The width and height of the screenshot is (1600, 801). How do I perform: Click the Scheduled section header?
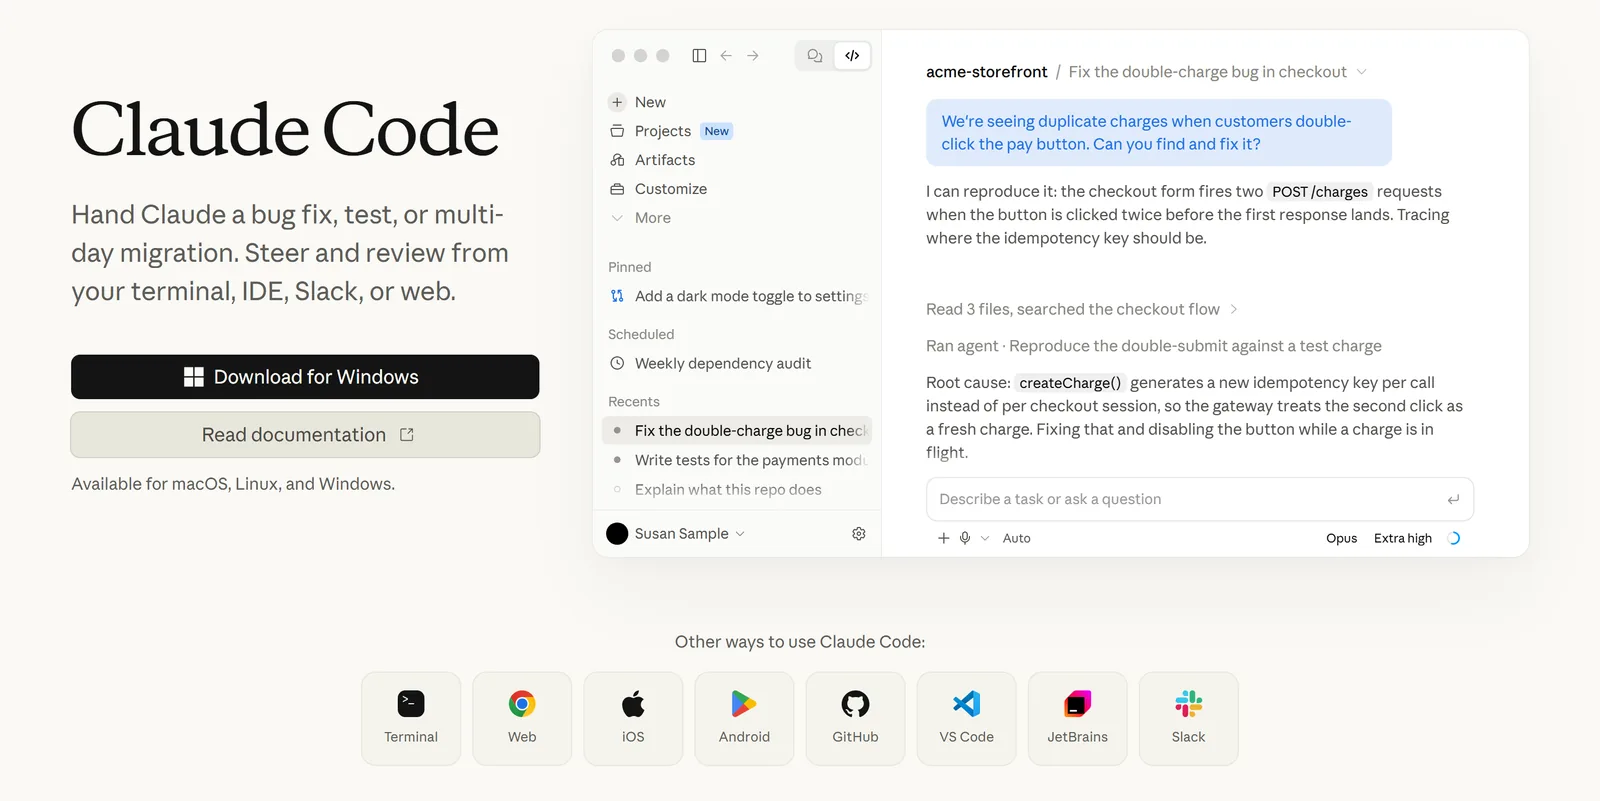(641, 334)
